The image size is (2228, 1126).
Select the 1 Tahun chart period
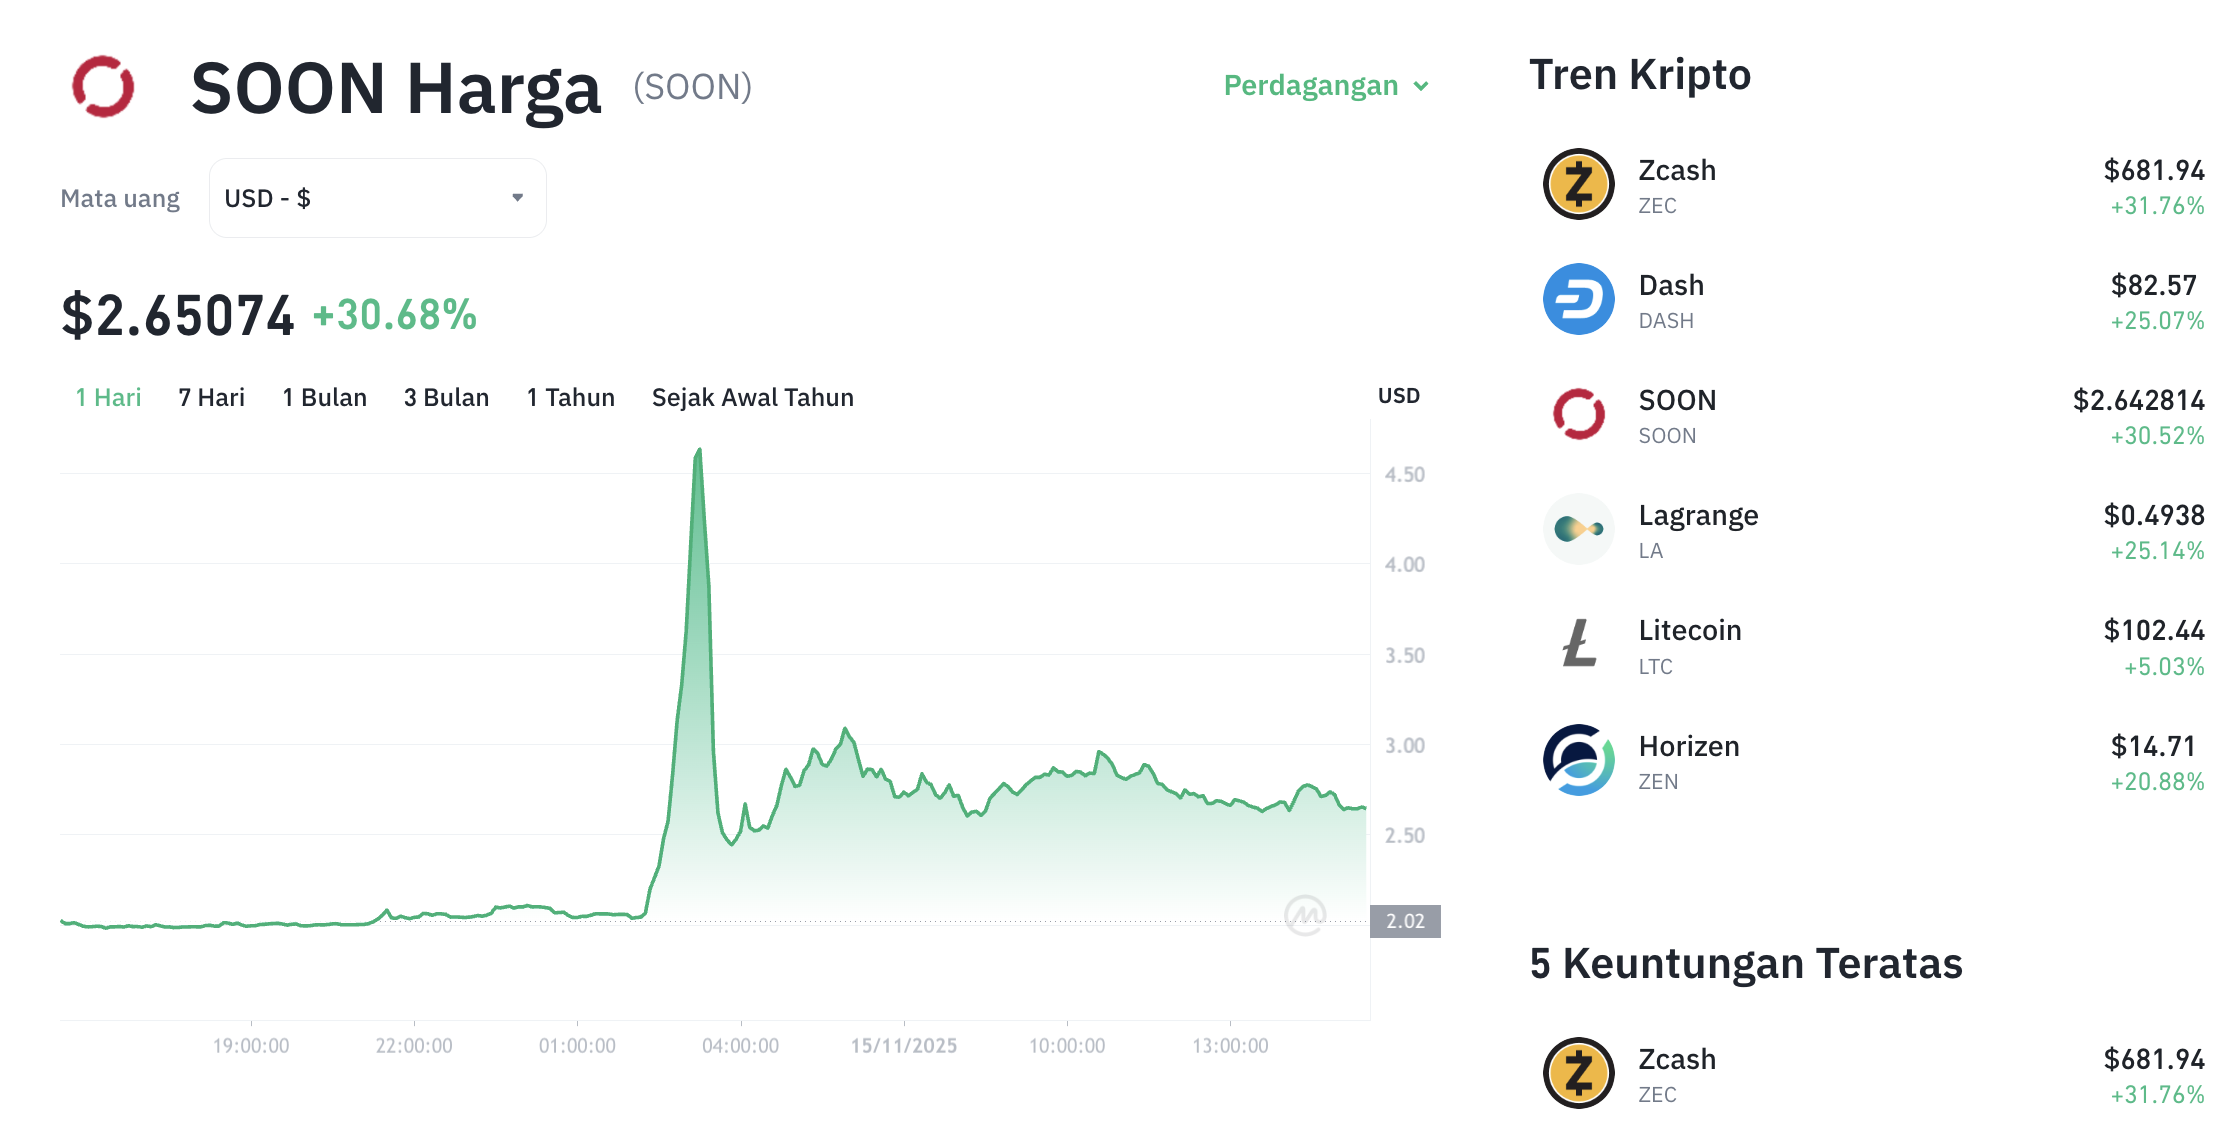[x=569, y=397]
